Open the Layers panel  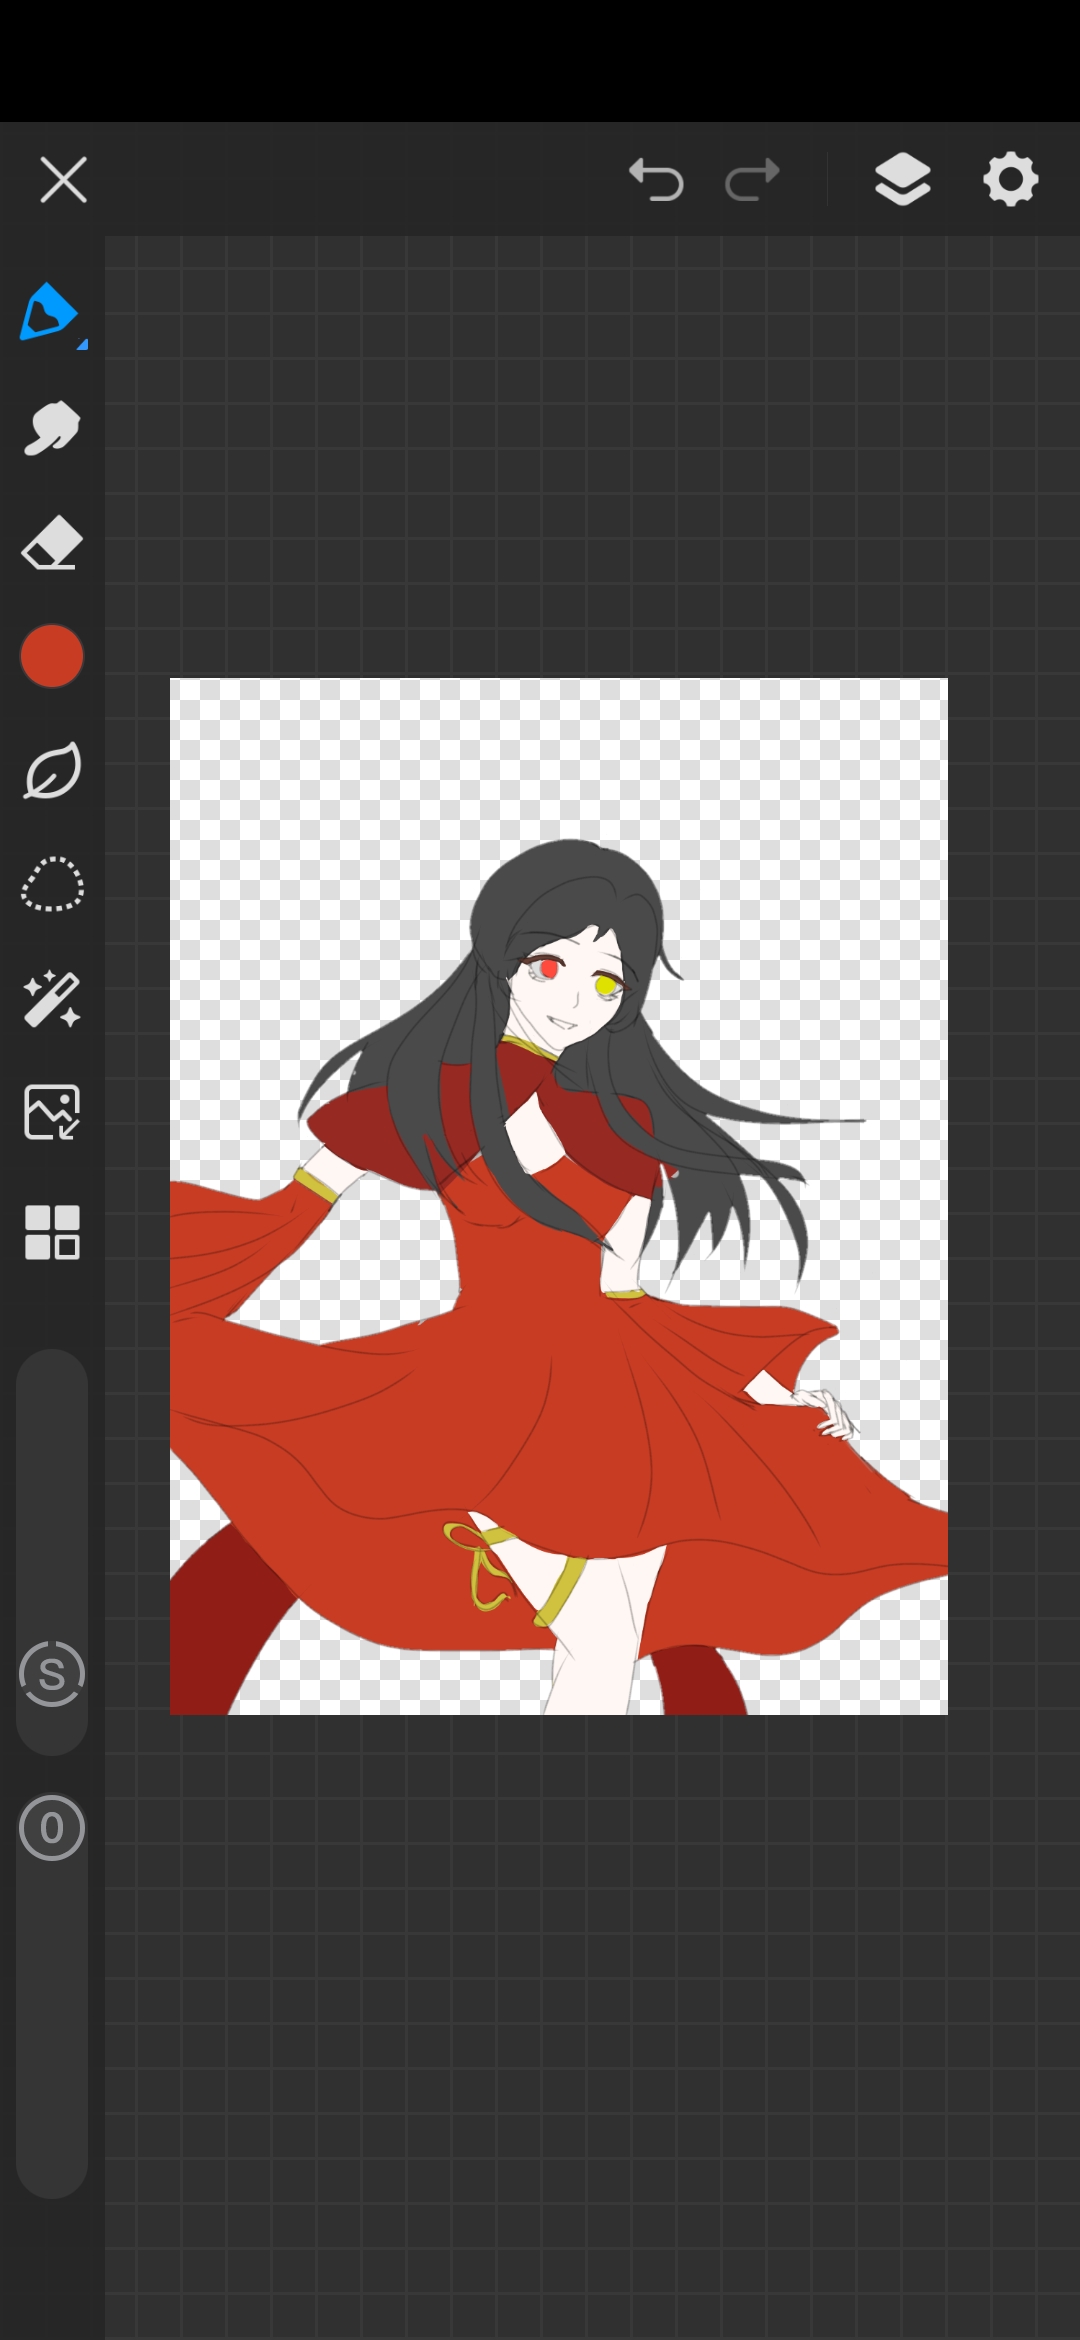point(902,181)
